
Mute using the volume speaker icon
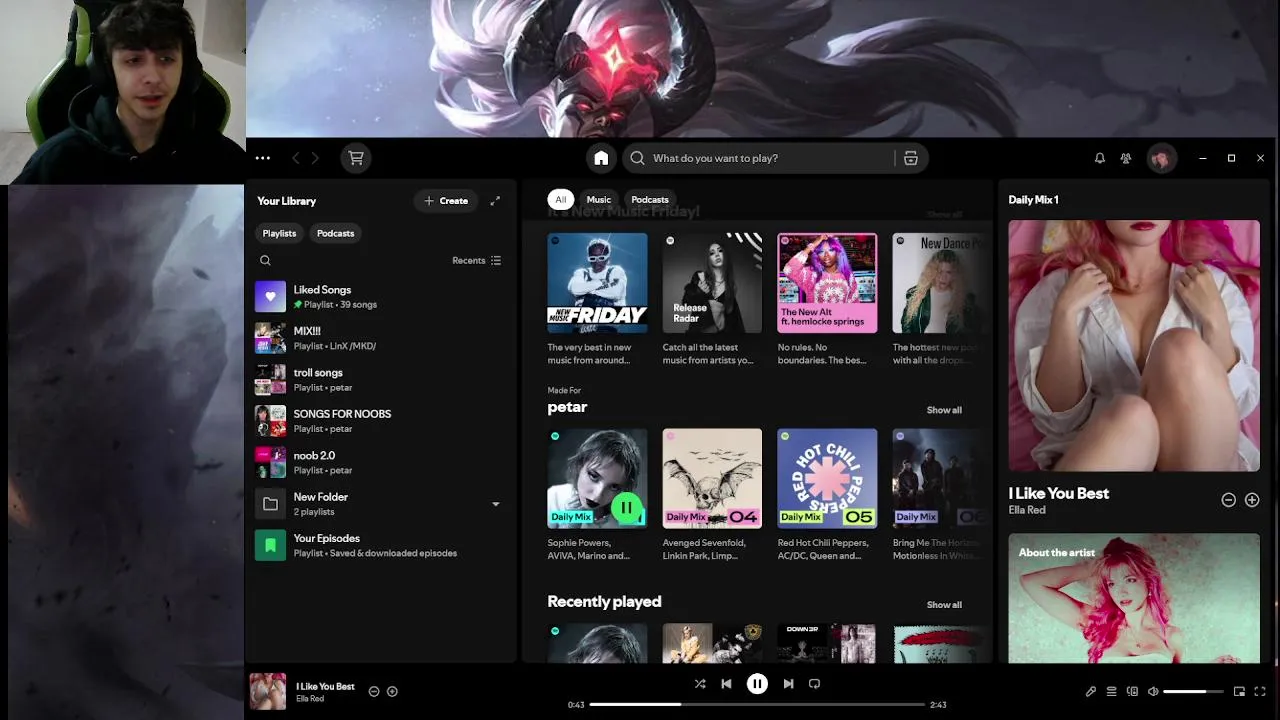pos(1153,691)
